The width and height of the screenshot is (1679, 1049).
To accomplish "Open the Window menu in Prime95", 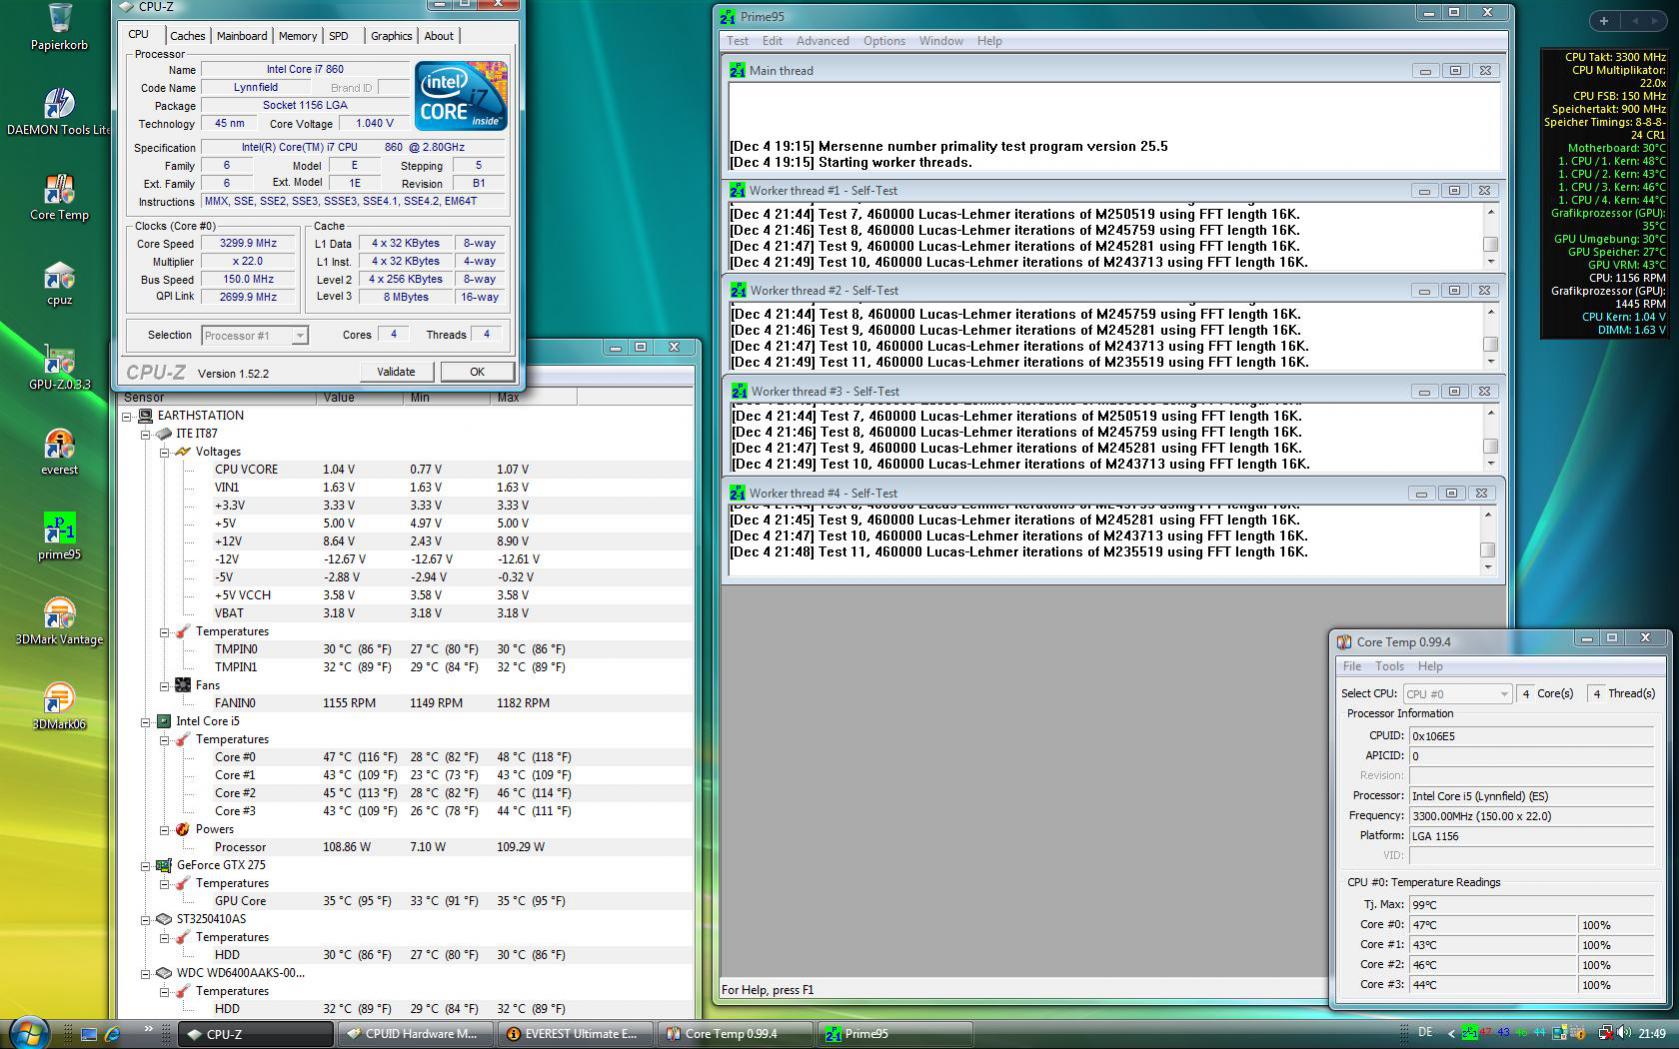I will [x=941, y=41].
